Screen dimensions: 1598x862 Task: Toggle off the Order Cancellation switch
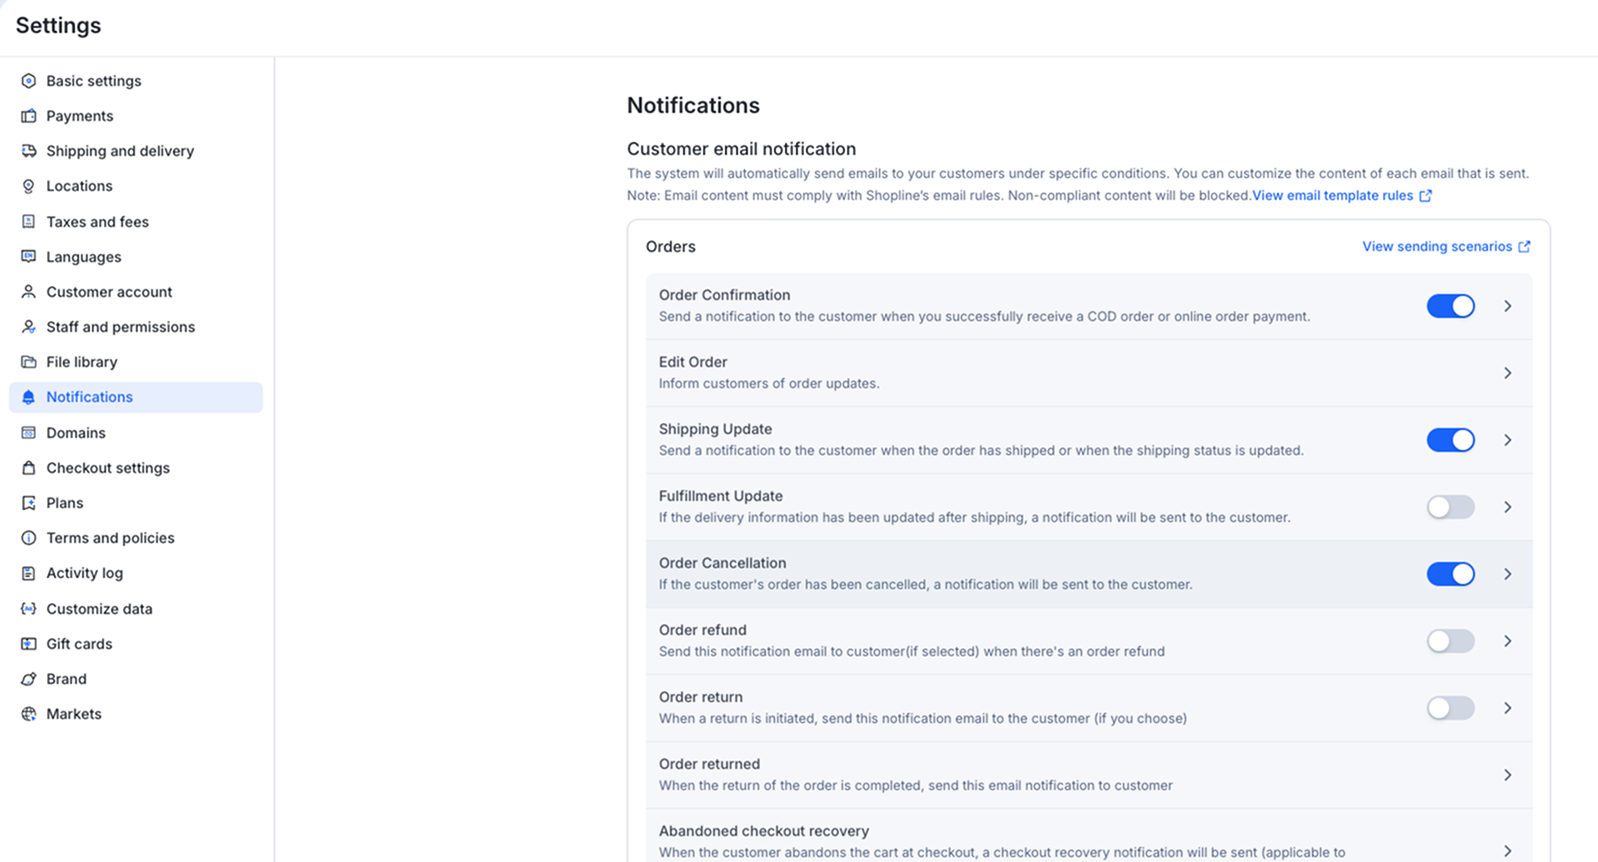pos(1450,574)
